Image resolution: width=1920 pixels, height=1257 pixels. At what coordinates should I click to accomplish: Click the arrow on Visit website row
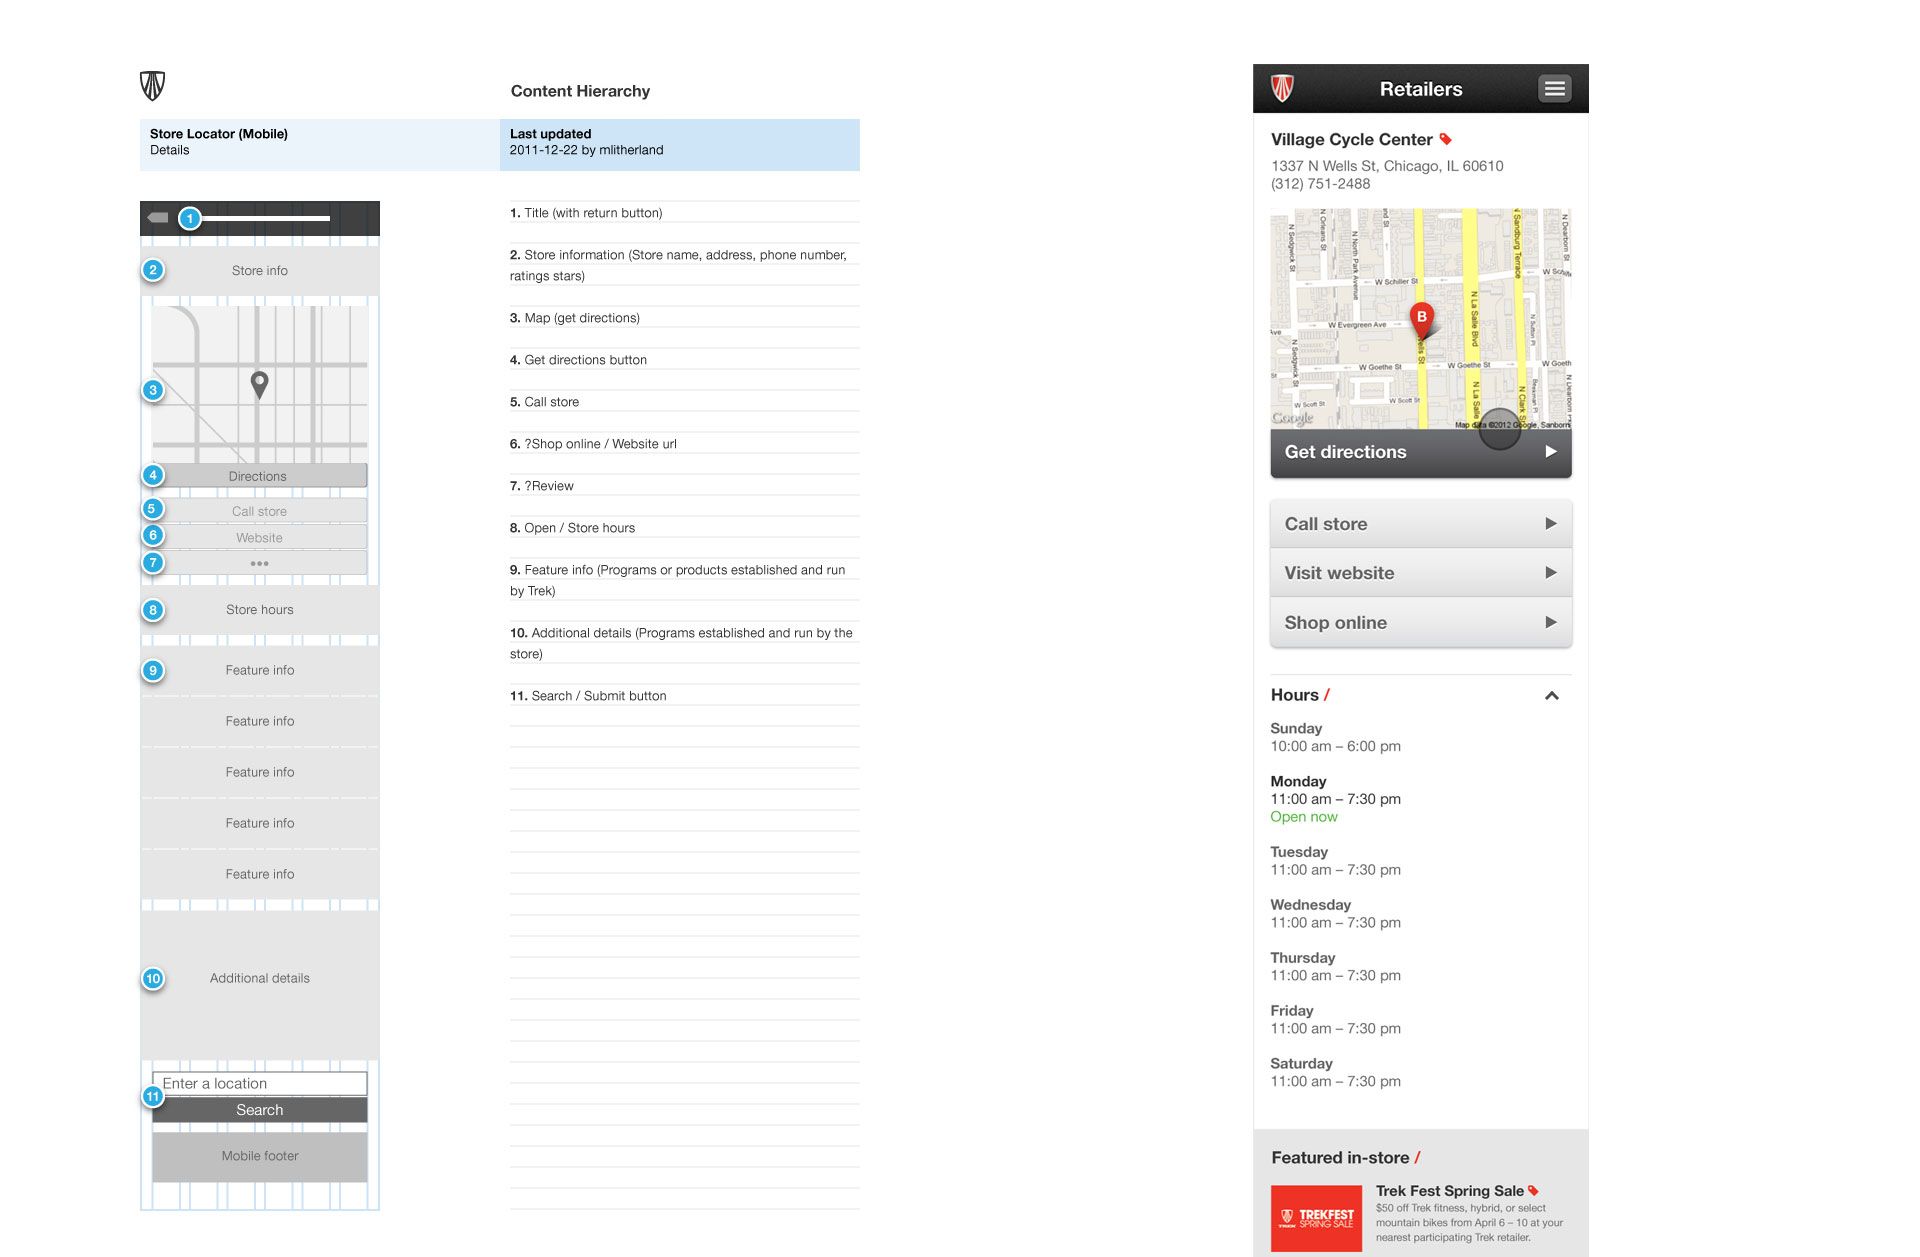pos(1551,573)
